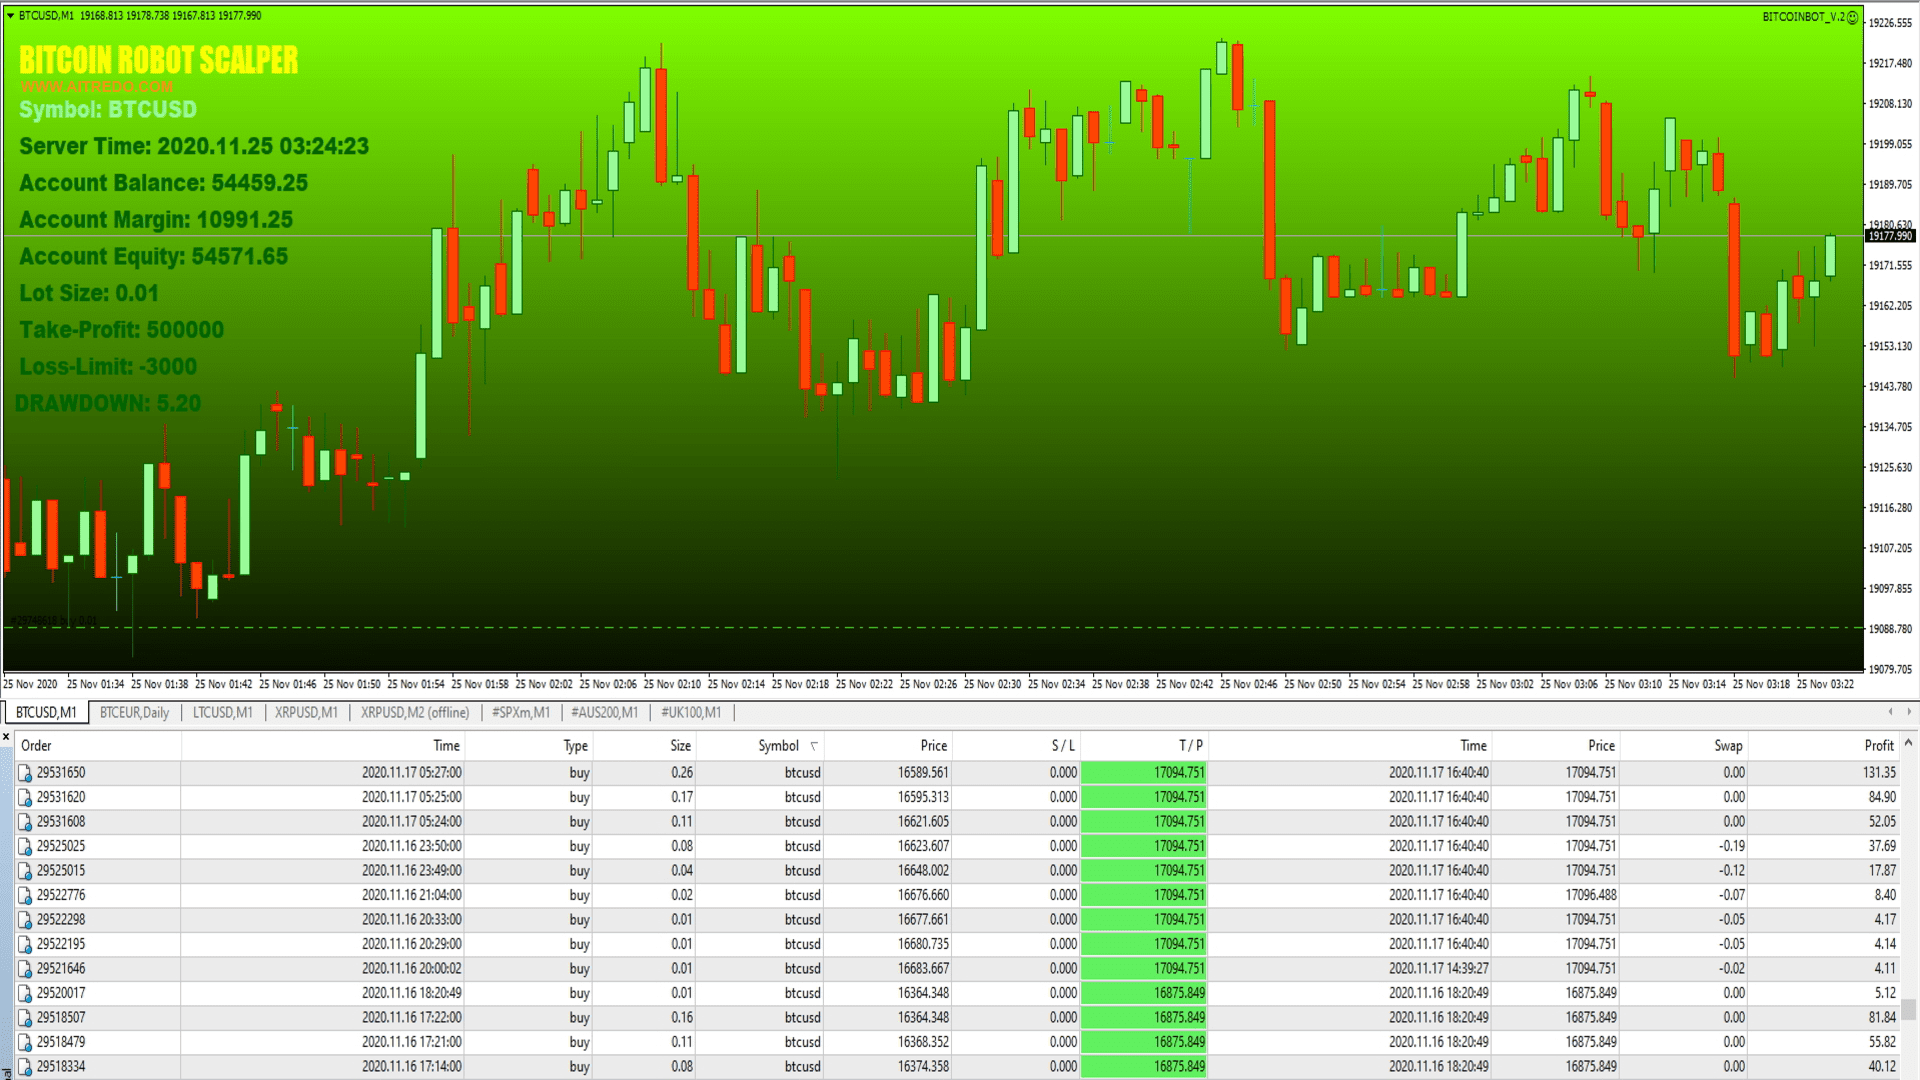Image resolution: width=1920 pixels, height=1080 pixels.
Task: Click the DRAWDOWN: 5.20 label
Action: point(108,404)
